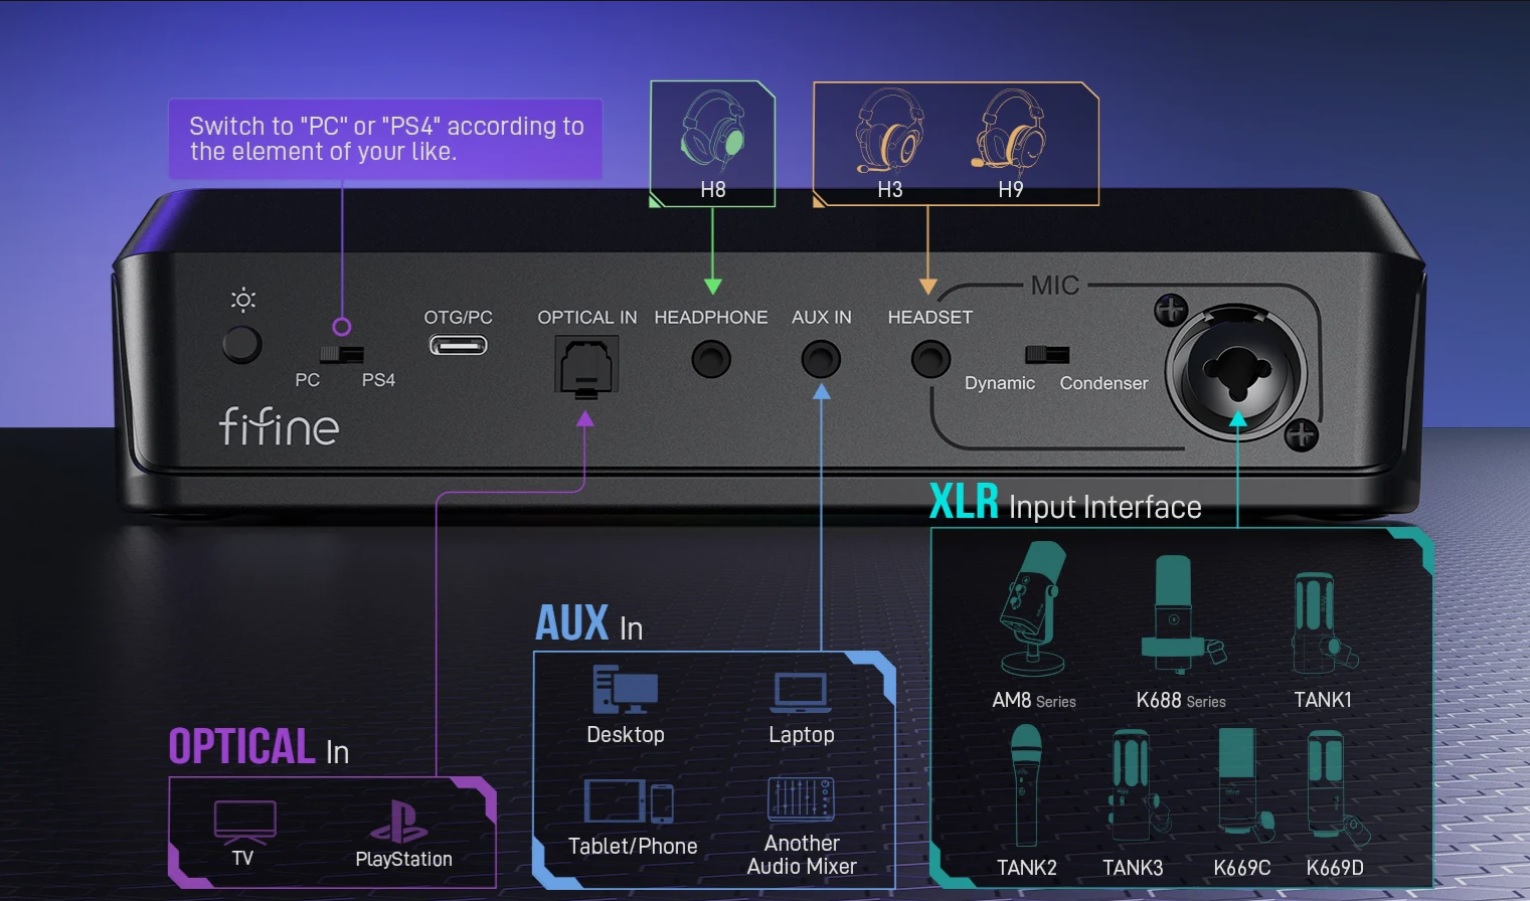Image resolution: width=1530 pixels, height=901 pixels.
Task: Click the TANK2 handheld microphone icon
Action: (x=1026, y=786)
